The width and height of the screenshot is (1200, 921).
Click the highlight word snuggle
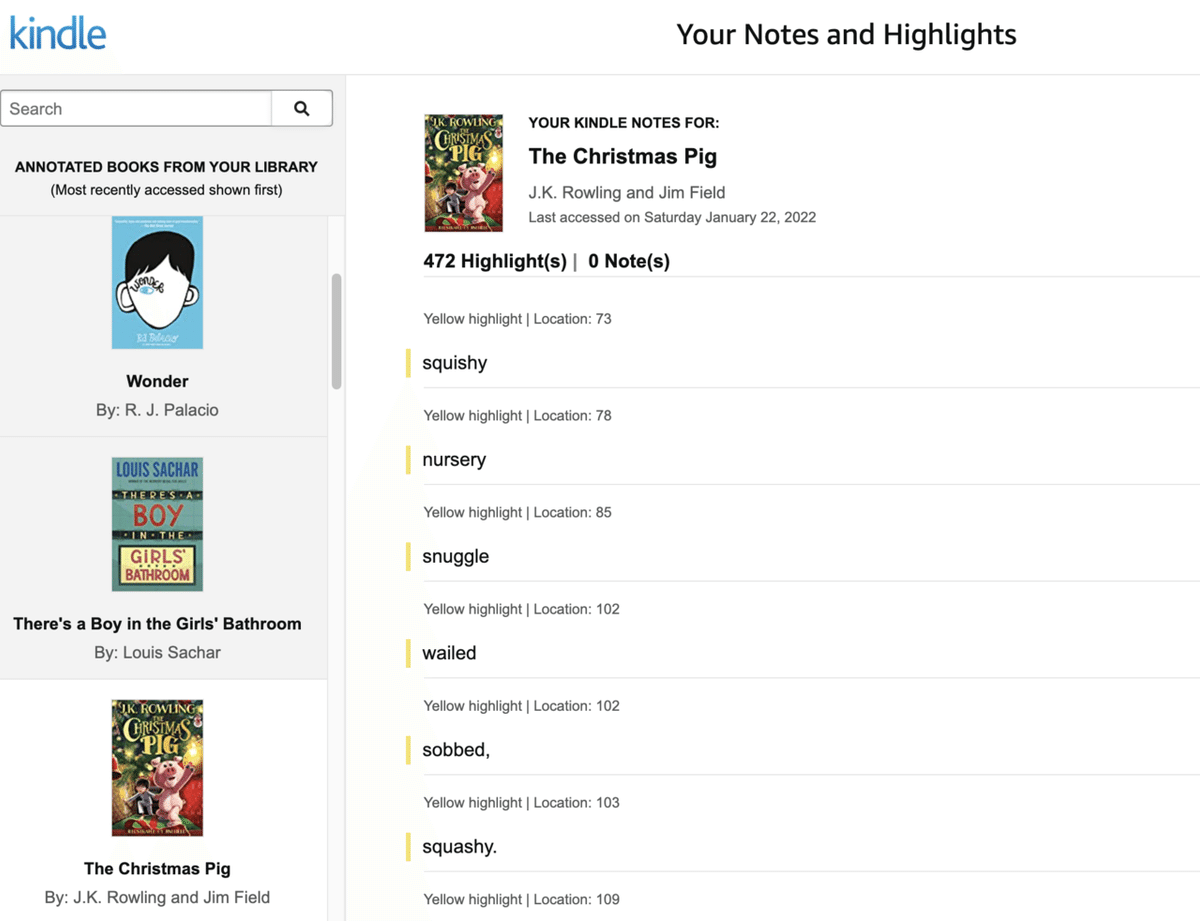456,557
